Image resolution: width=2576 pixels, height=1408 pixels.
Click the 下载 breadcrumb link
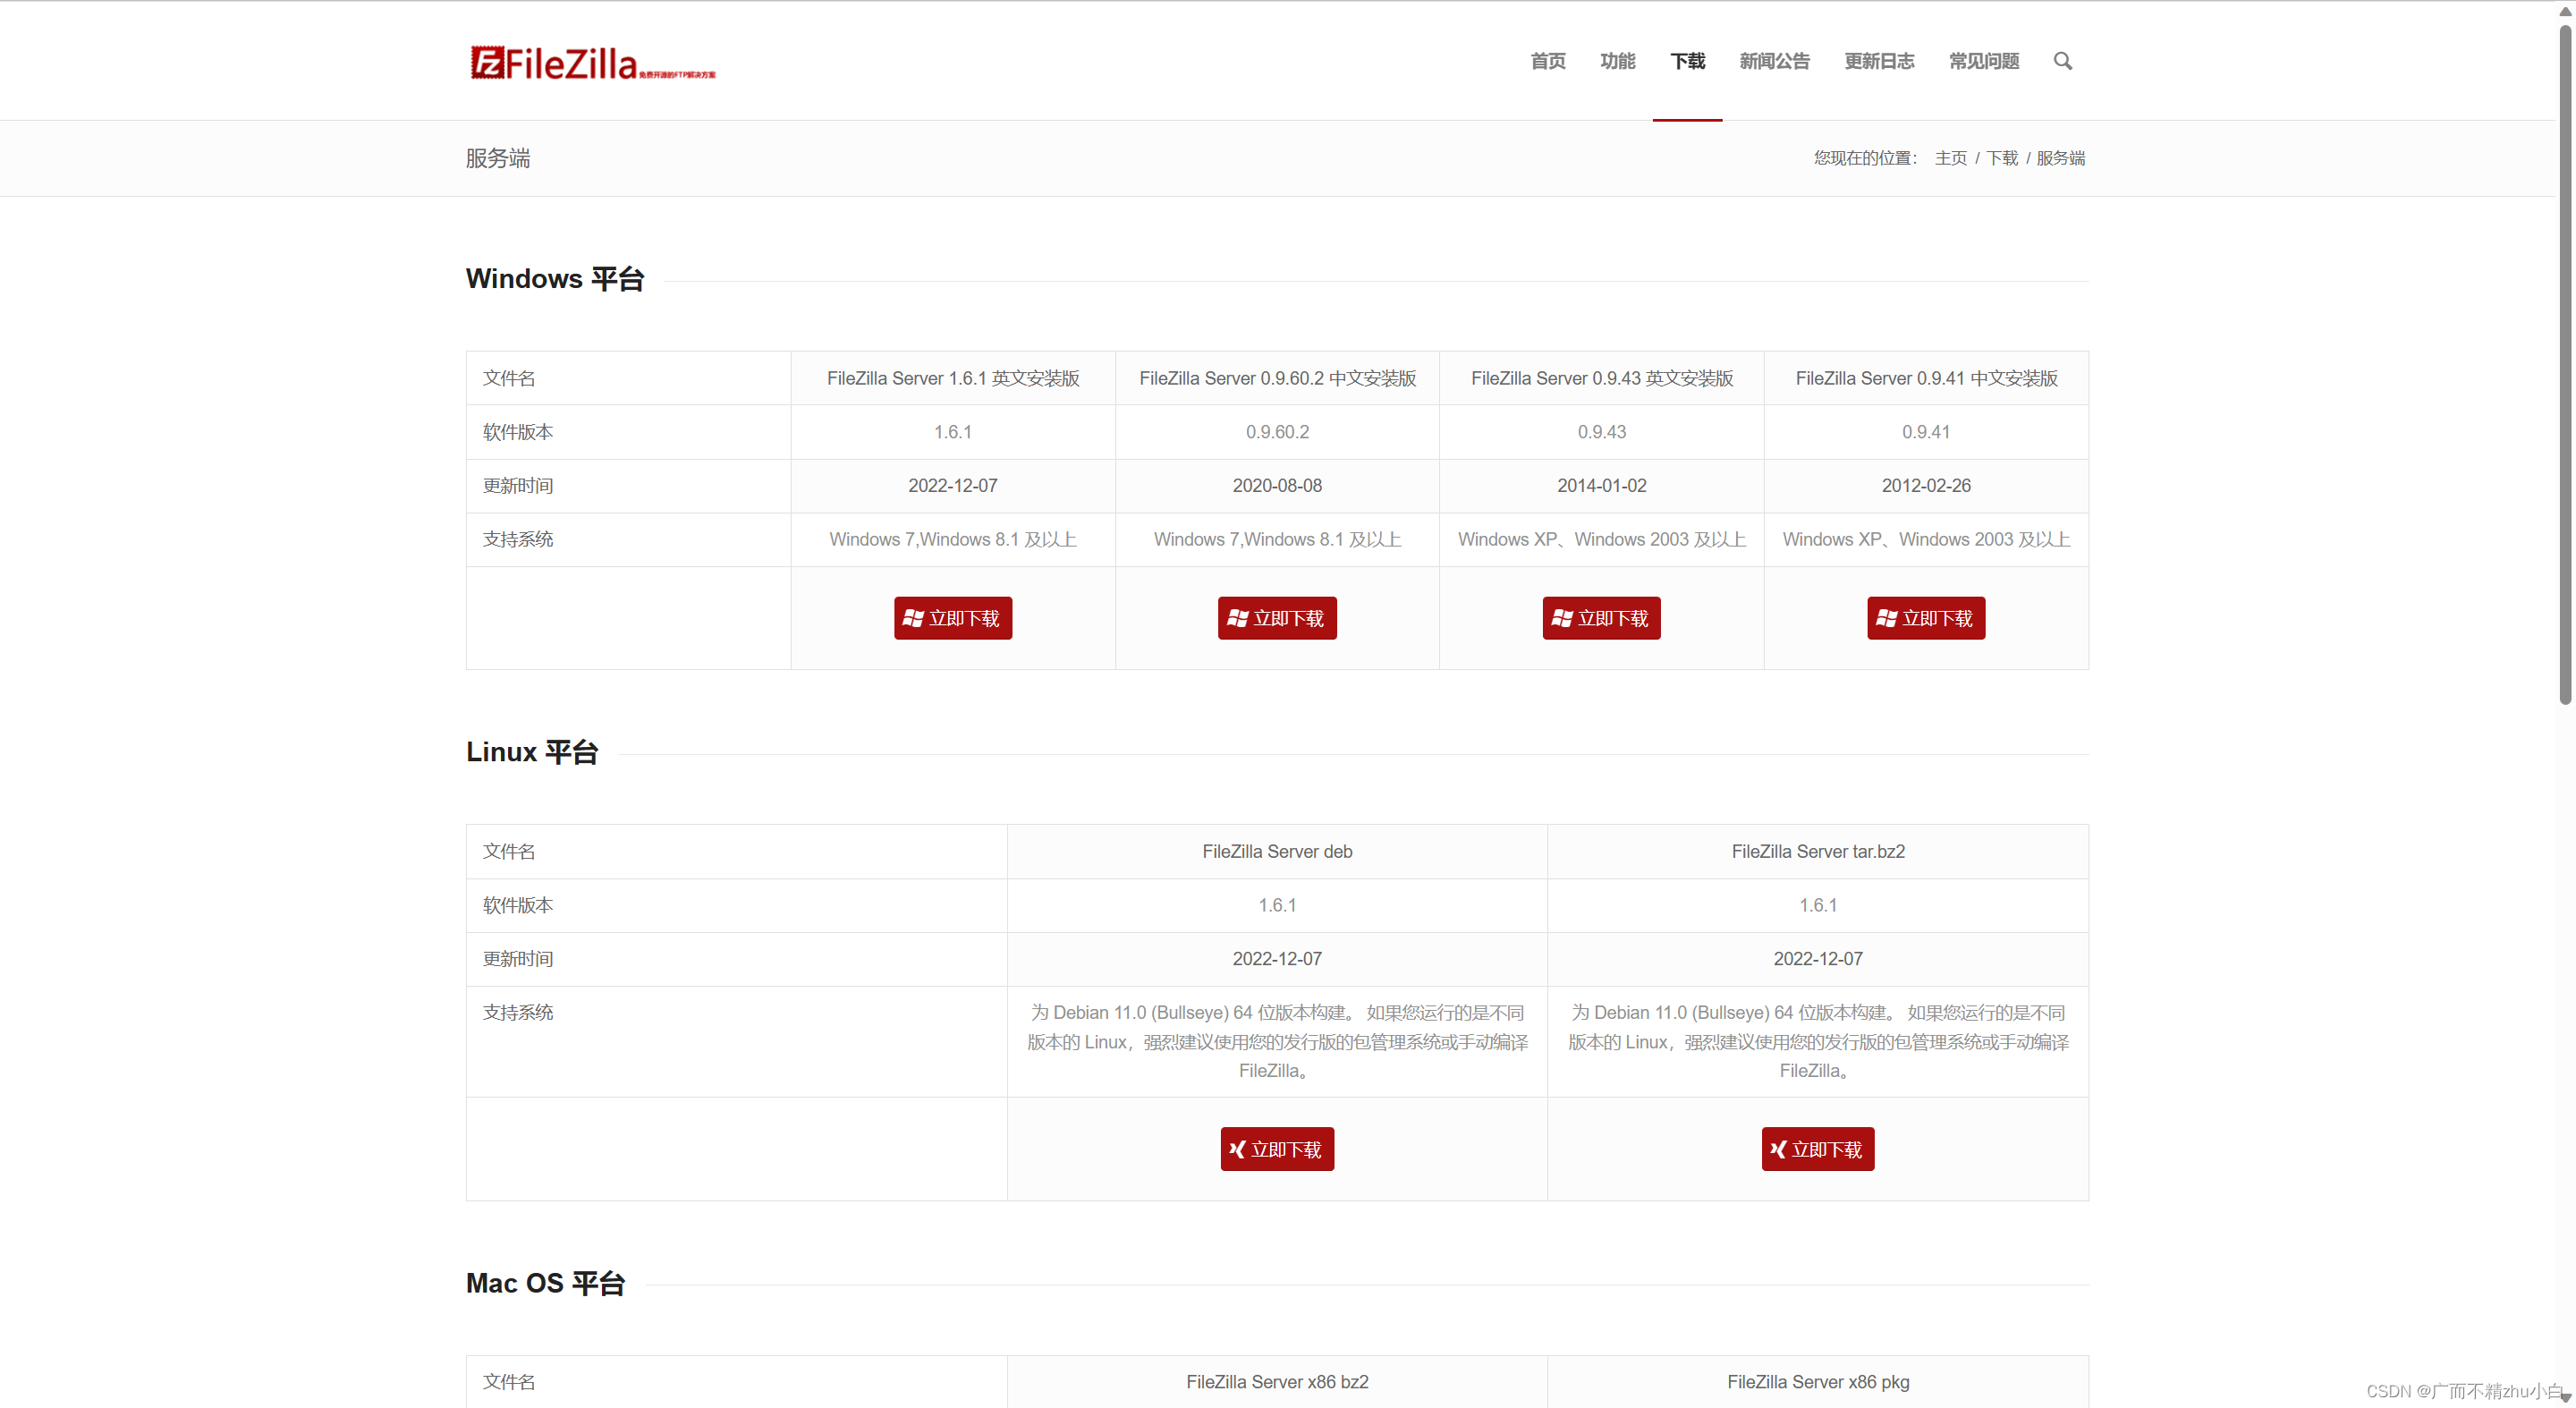(x=2001, y=158)
